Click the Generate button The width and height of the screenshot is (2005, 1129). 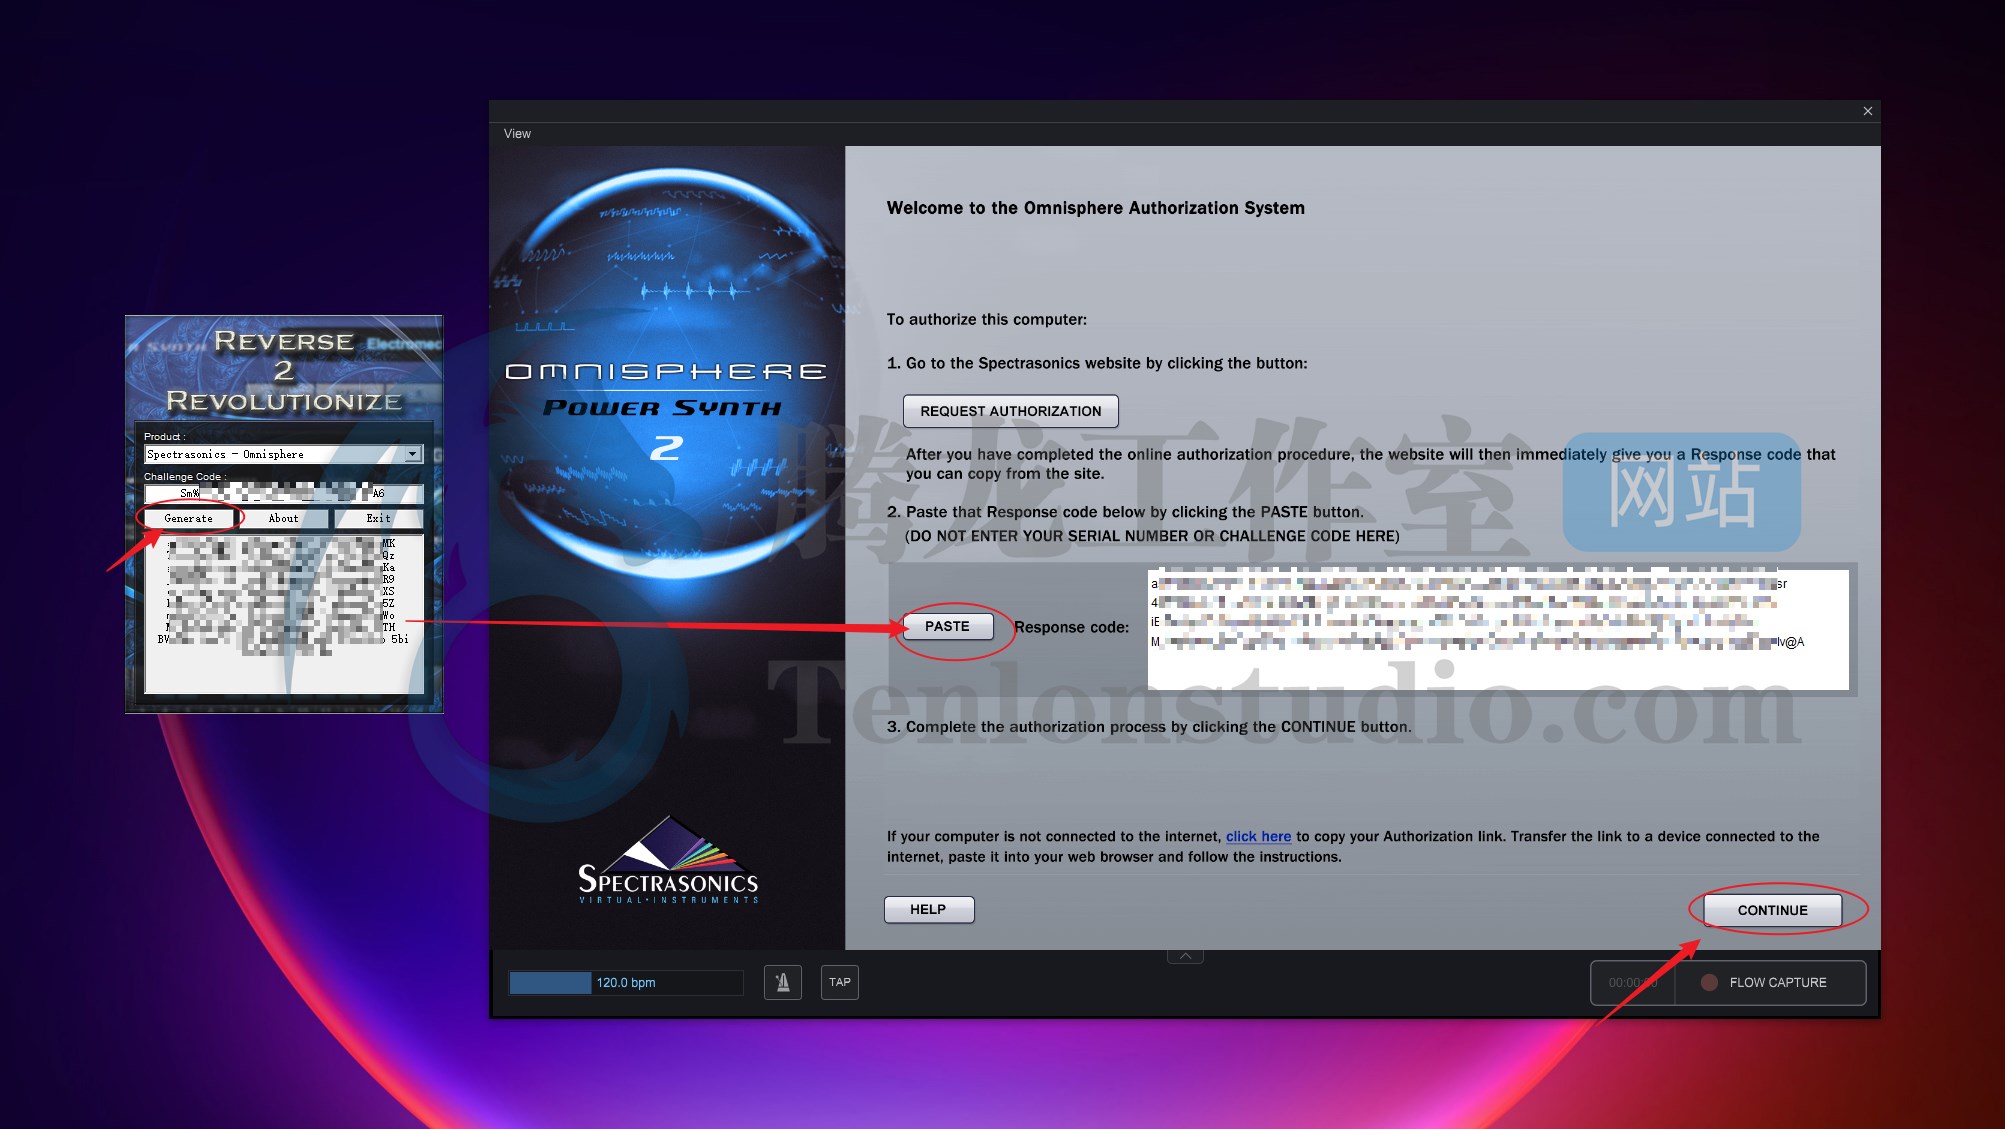[x=189, y=518]
